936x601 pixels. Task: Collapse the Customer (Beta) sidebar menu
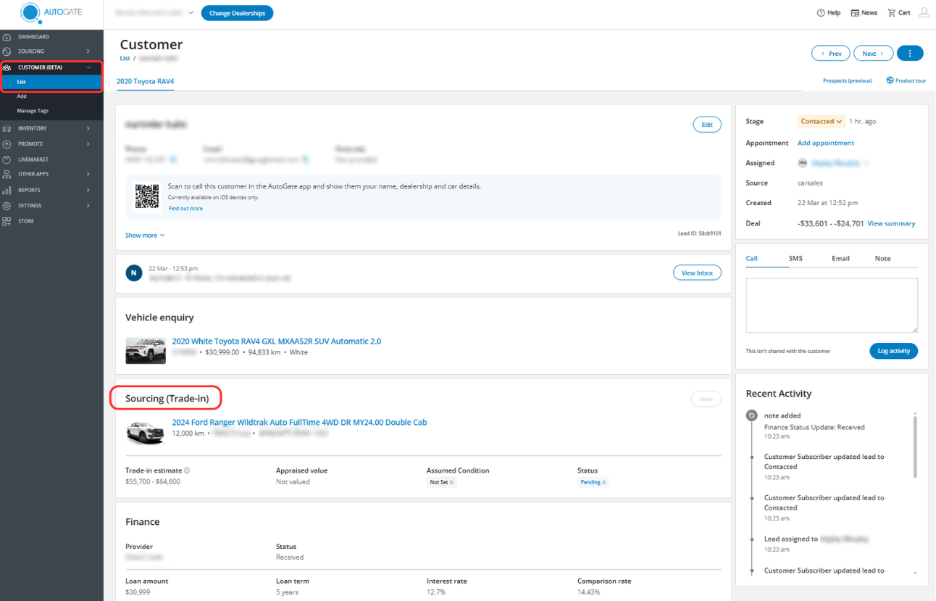click(x=88, y=67)
